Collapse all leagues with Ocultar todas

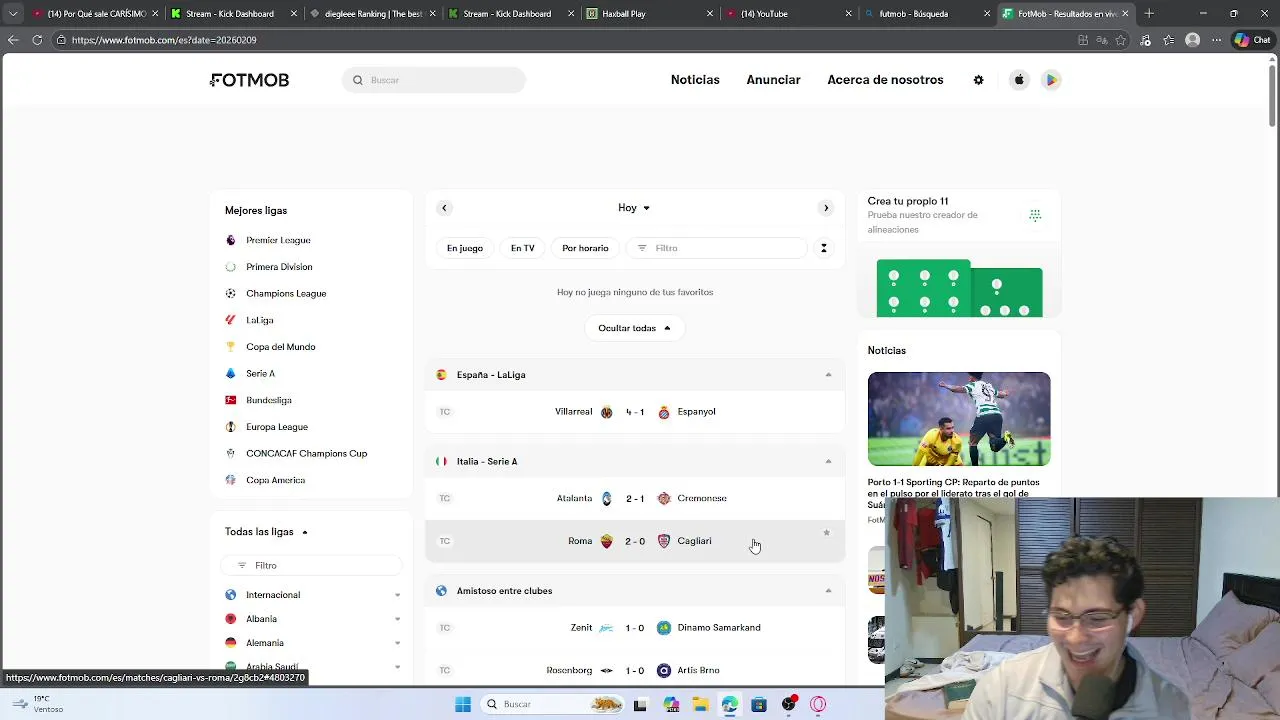634,328
